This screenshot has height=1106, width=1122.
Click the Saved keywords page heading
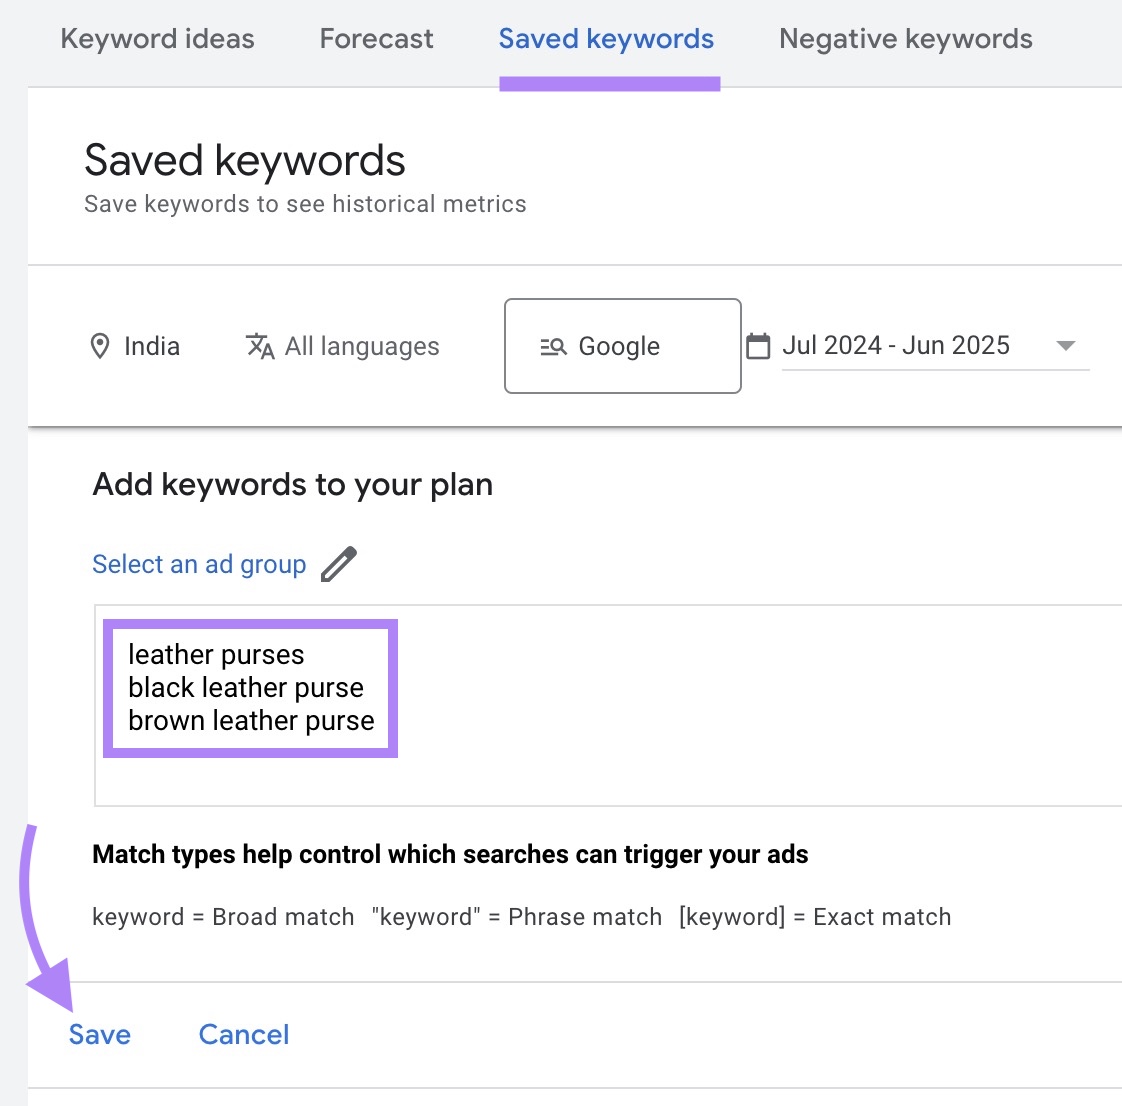coord(244,160)
